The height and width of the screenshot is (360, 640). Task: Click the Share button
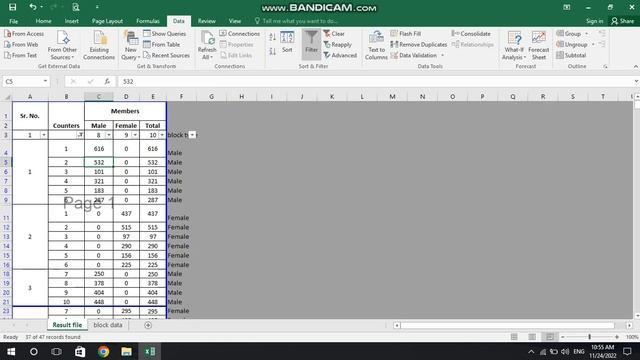[x=623, y=21]
